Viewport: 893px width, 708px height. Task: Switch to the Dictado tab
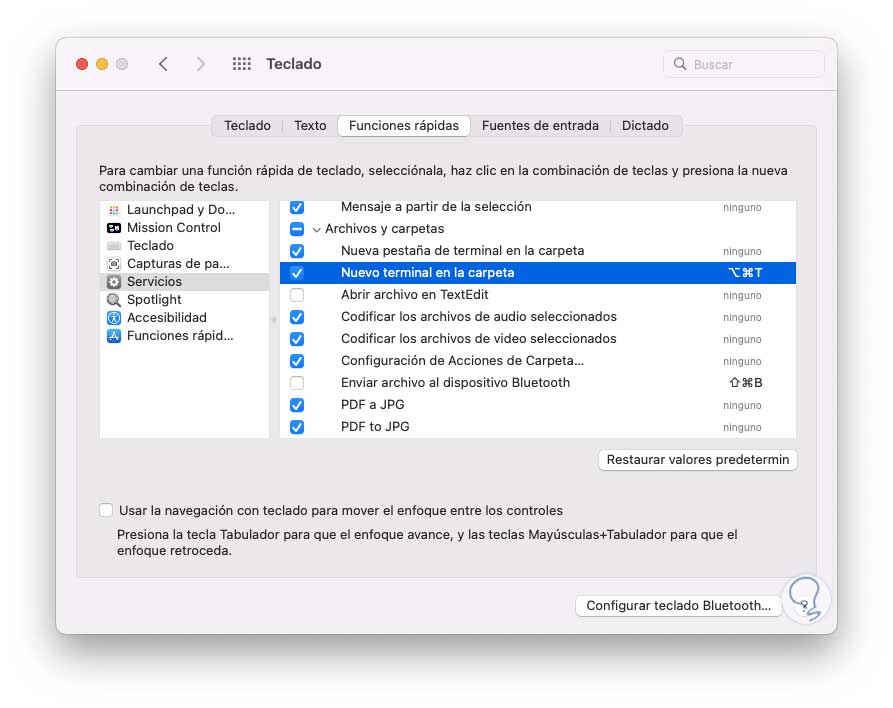click(x=645, y=126)
